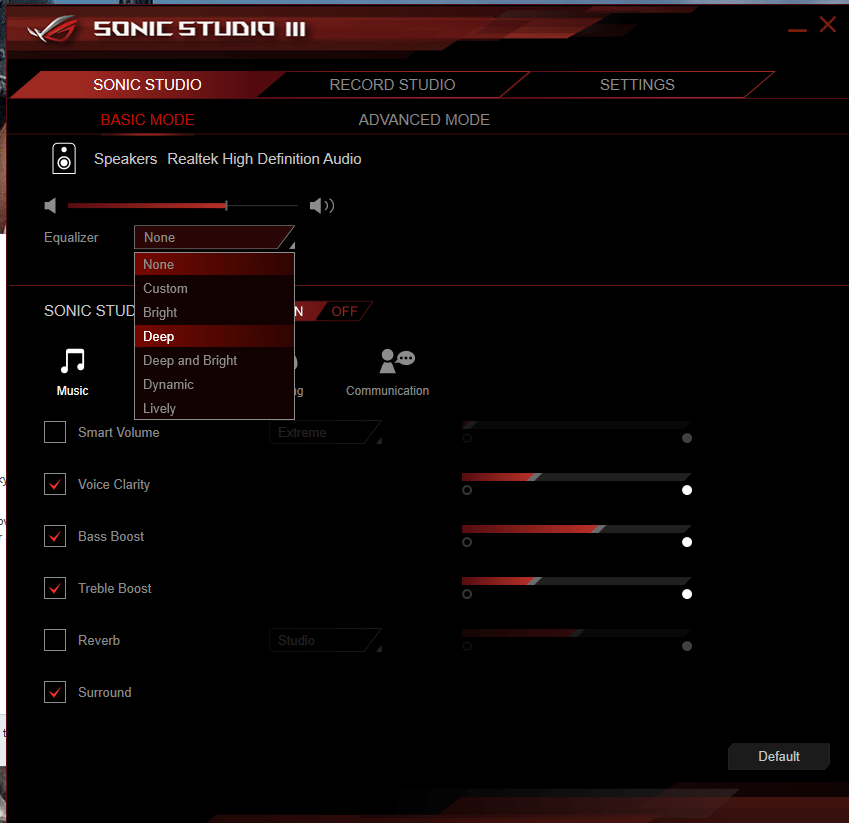Choose Bright equalizer preset
The height and width of the screenshot is (823, 849).
click(214, 312)
